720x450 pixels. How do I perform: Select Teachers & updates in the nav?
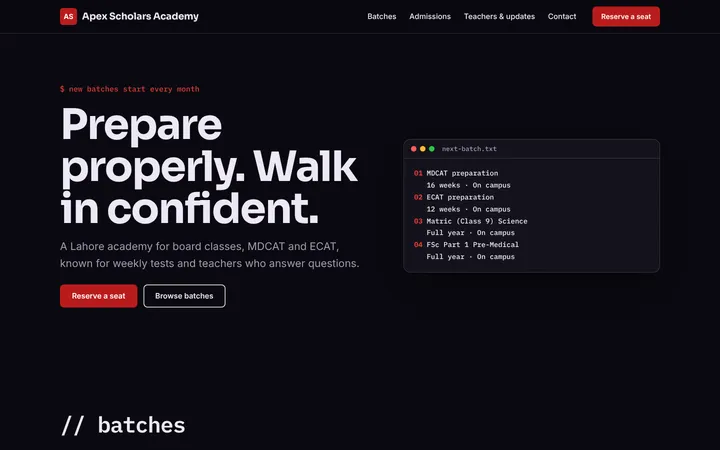pos(499,17)
